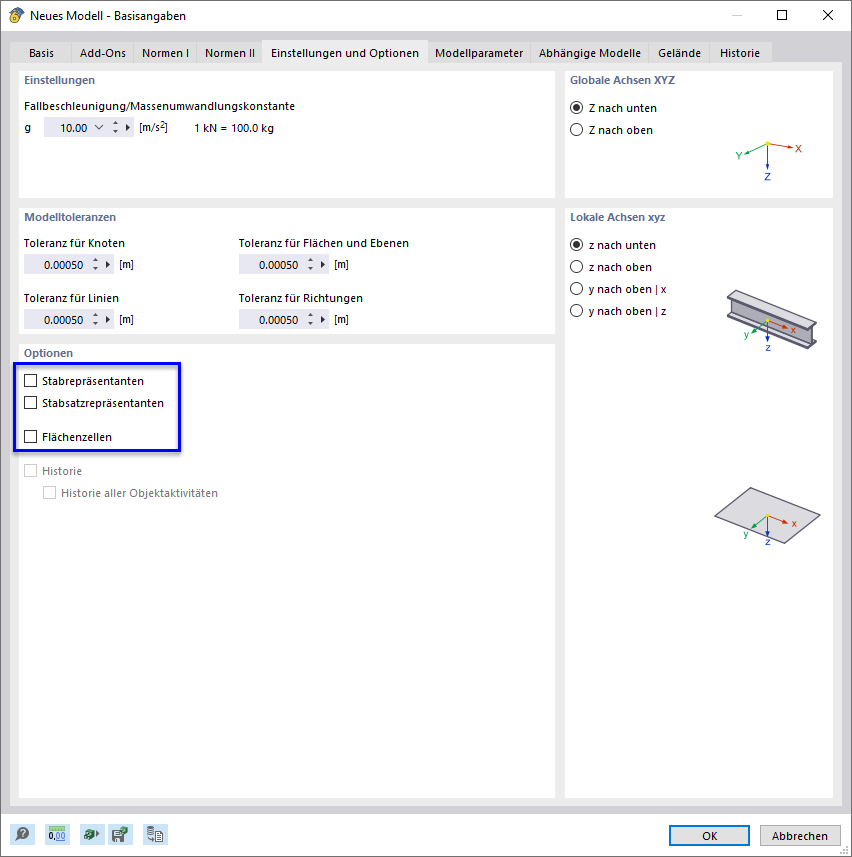
Task: Click the stepper for Toleranz für Knoten
Action: point(96,265)
